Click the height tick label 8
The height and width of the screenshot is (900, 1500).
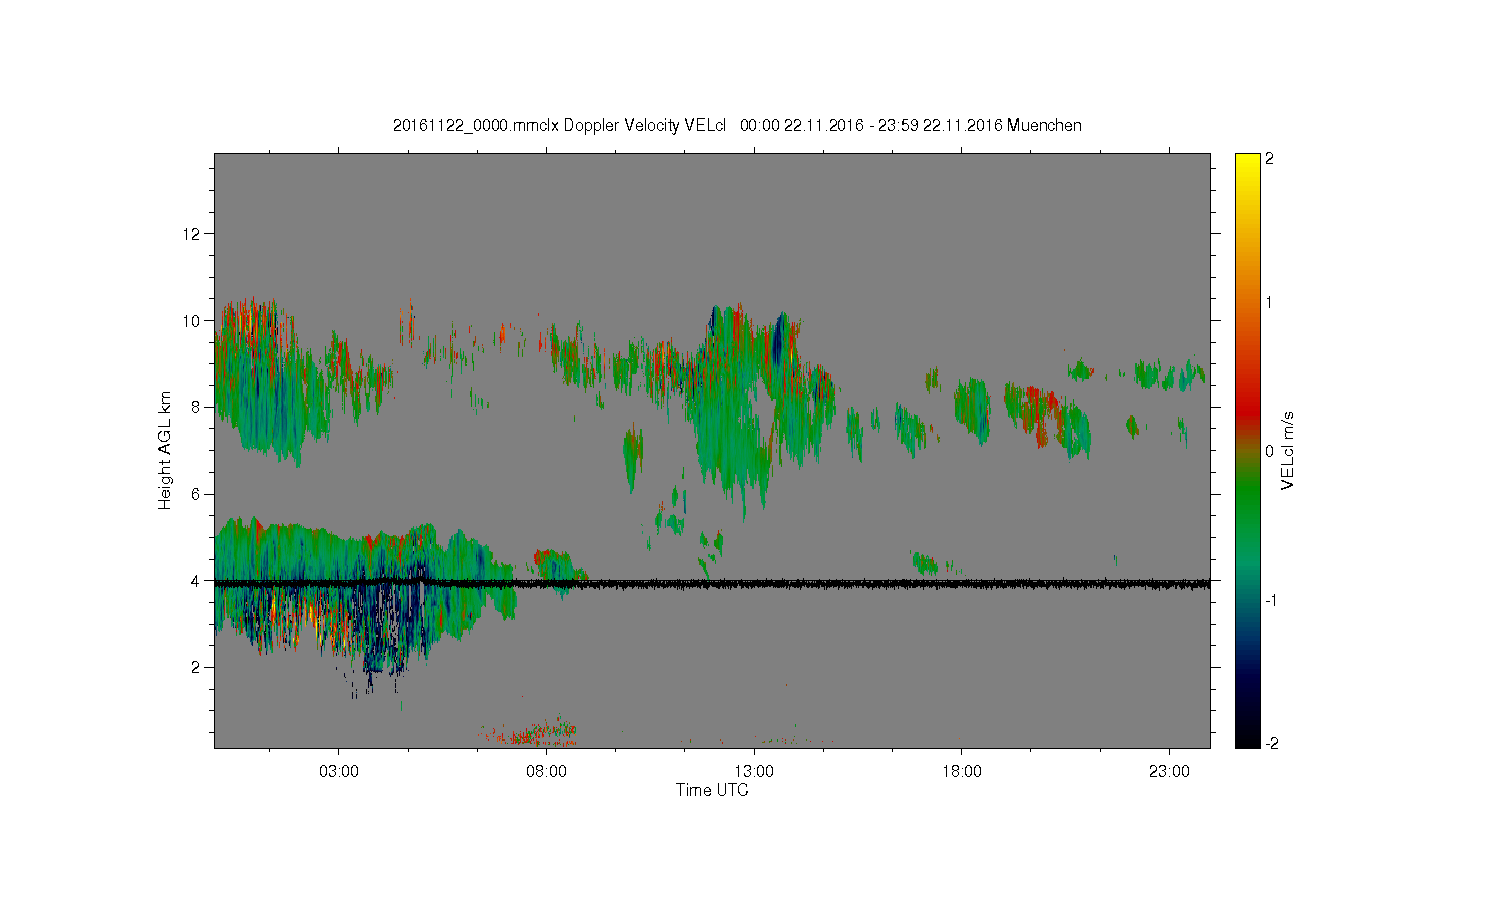click(196, 407)
